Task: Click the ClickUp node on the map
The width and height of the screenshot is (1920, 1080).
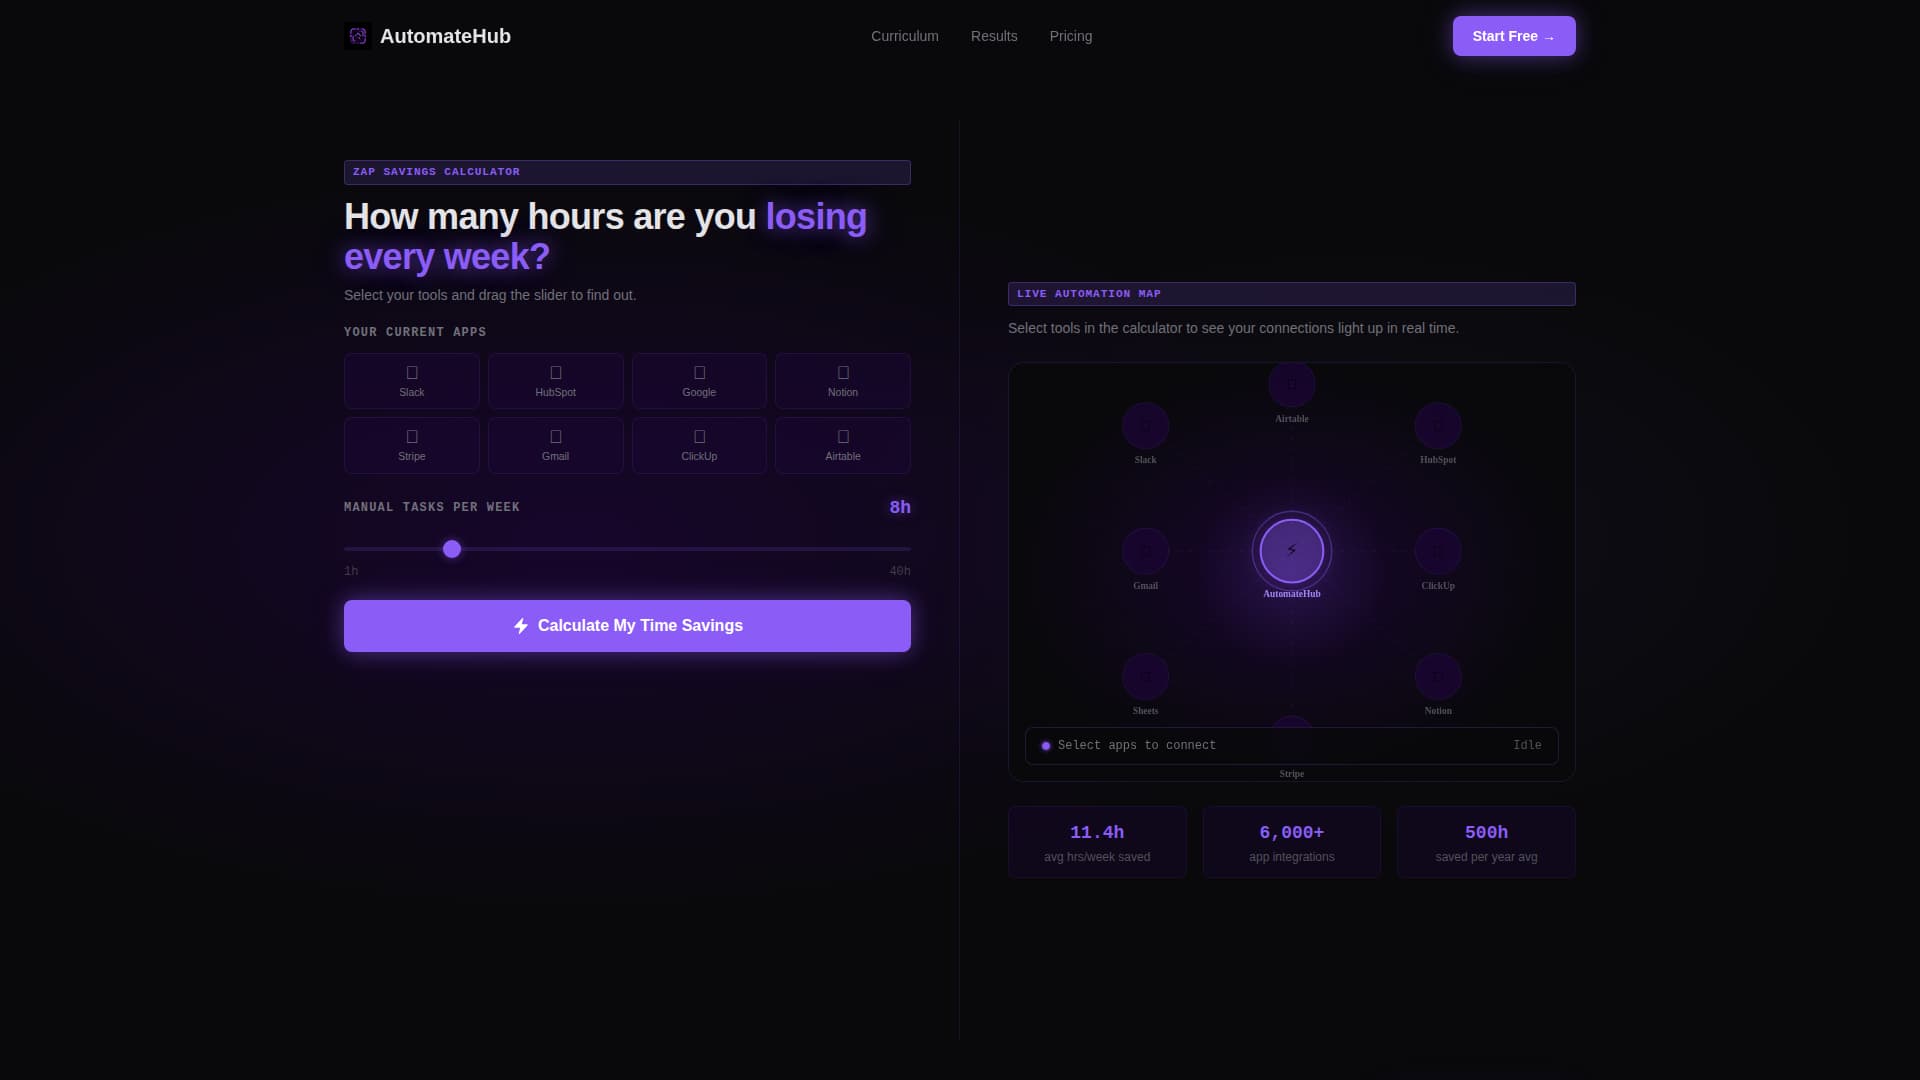Action: click(x=1438, y=551)
